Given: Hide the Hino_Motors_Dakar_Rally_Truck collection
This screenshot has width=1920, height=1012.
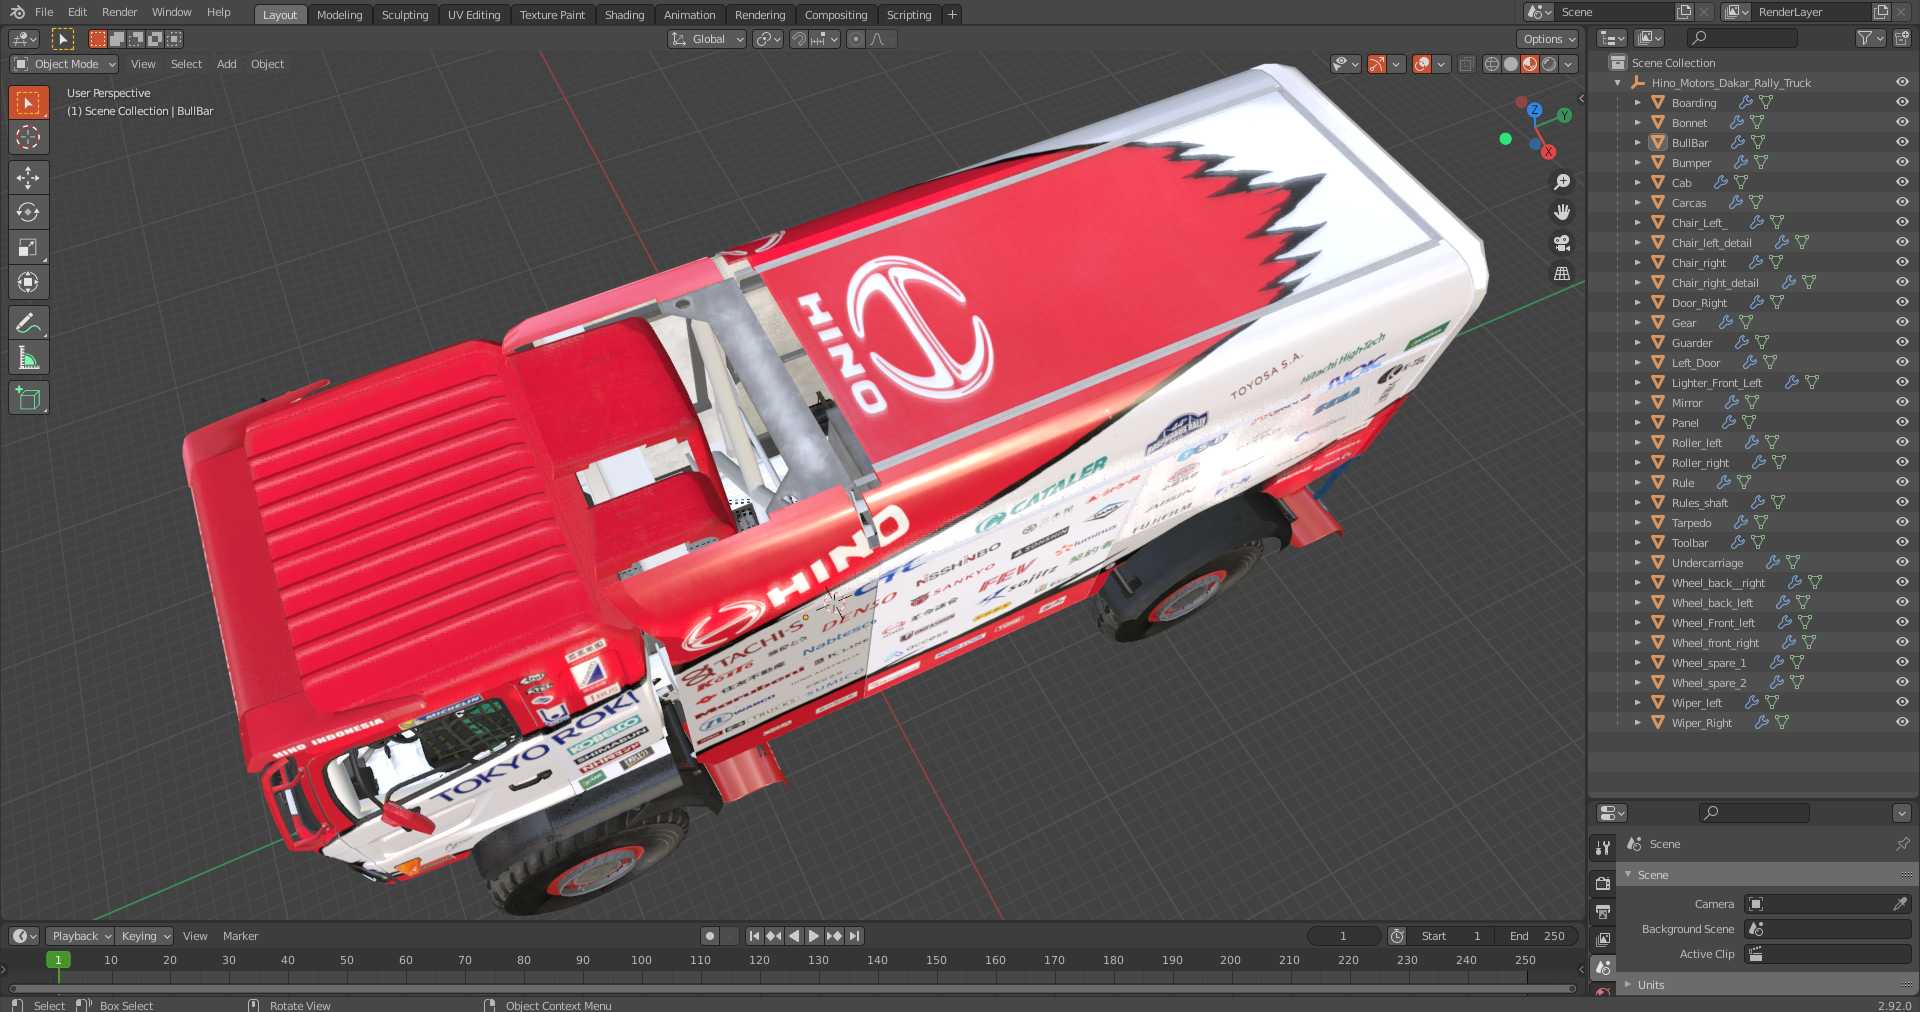Looking at the screenshot, I should (1902, 82).
